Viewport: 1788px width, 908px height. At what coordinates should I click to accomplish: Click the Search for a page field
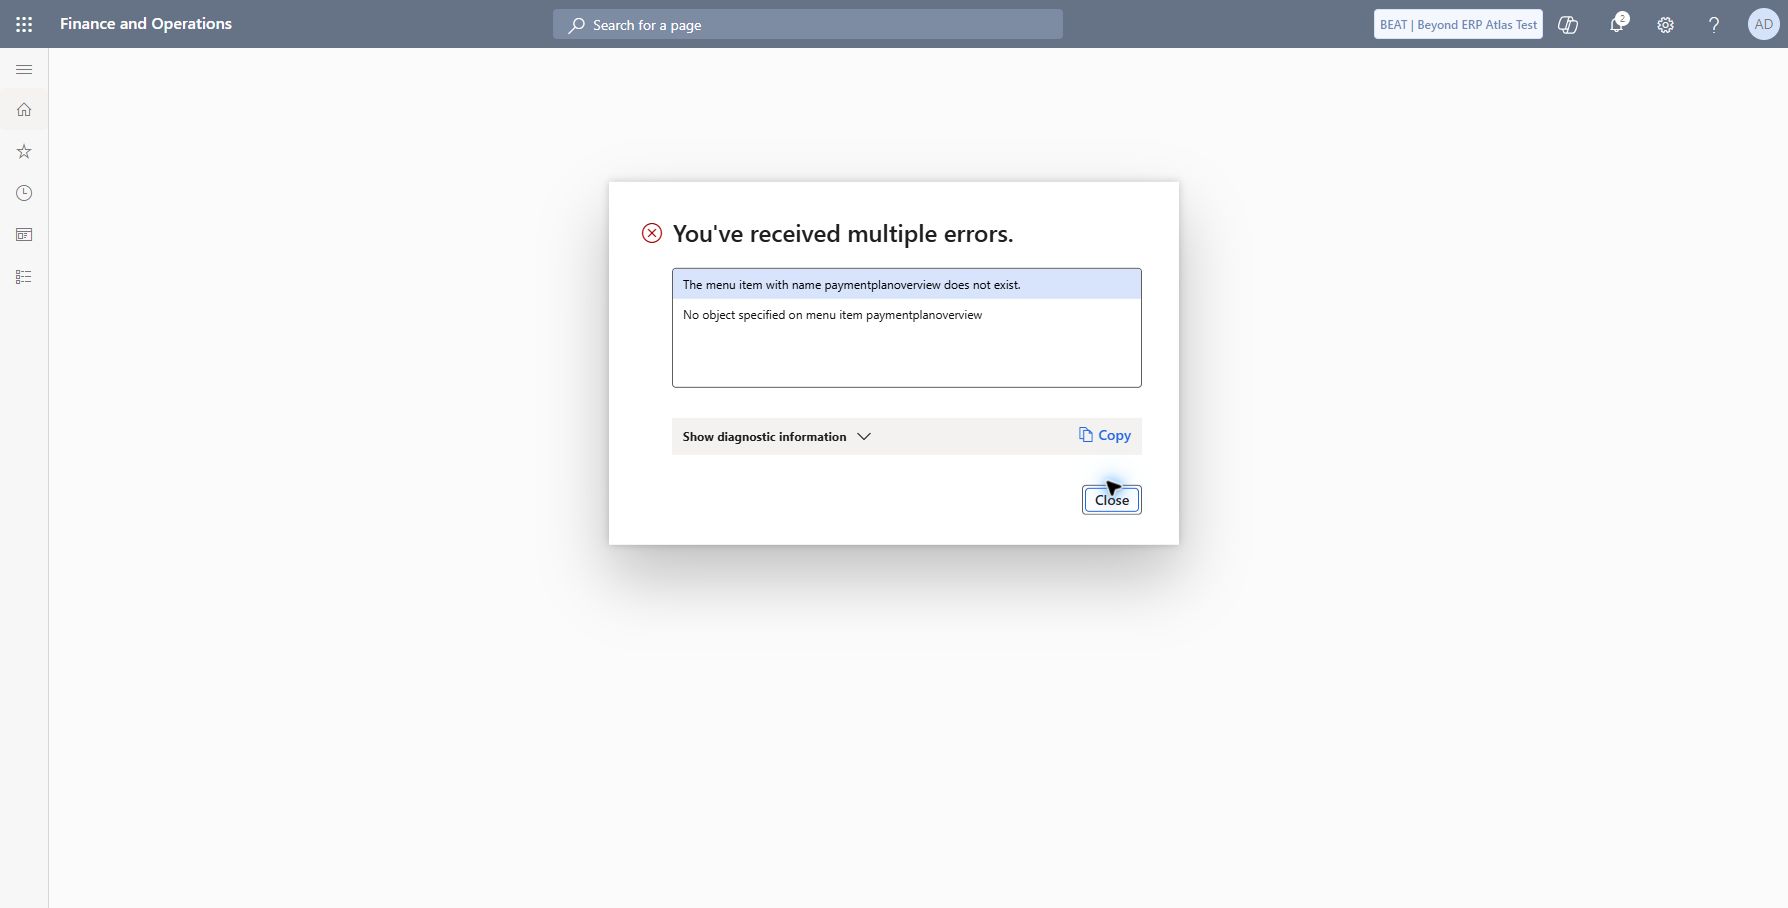tap(807, 25)
